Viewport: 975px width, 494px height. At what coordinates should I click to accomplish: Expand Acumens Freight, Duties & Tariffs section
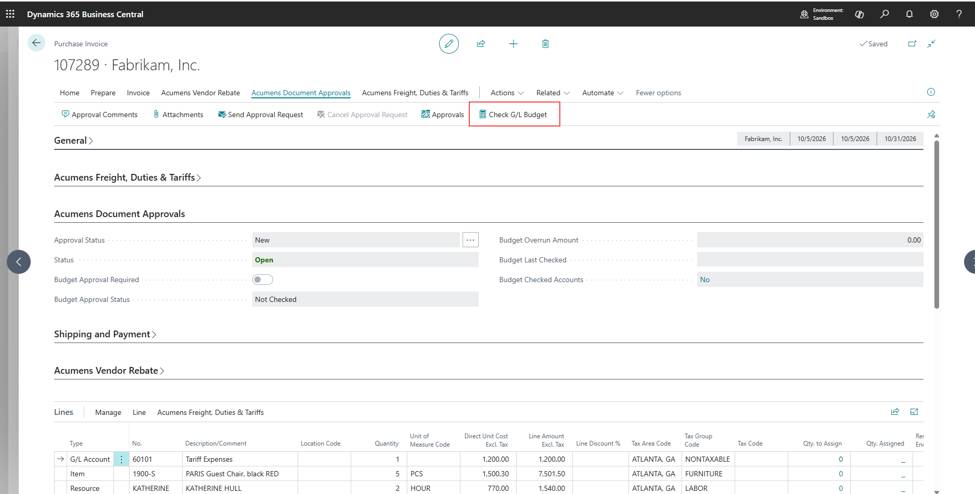coord(127,177)
